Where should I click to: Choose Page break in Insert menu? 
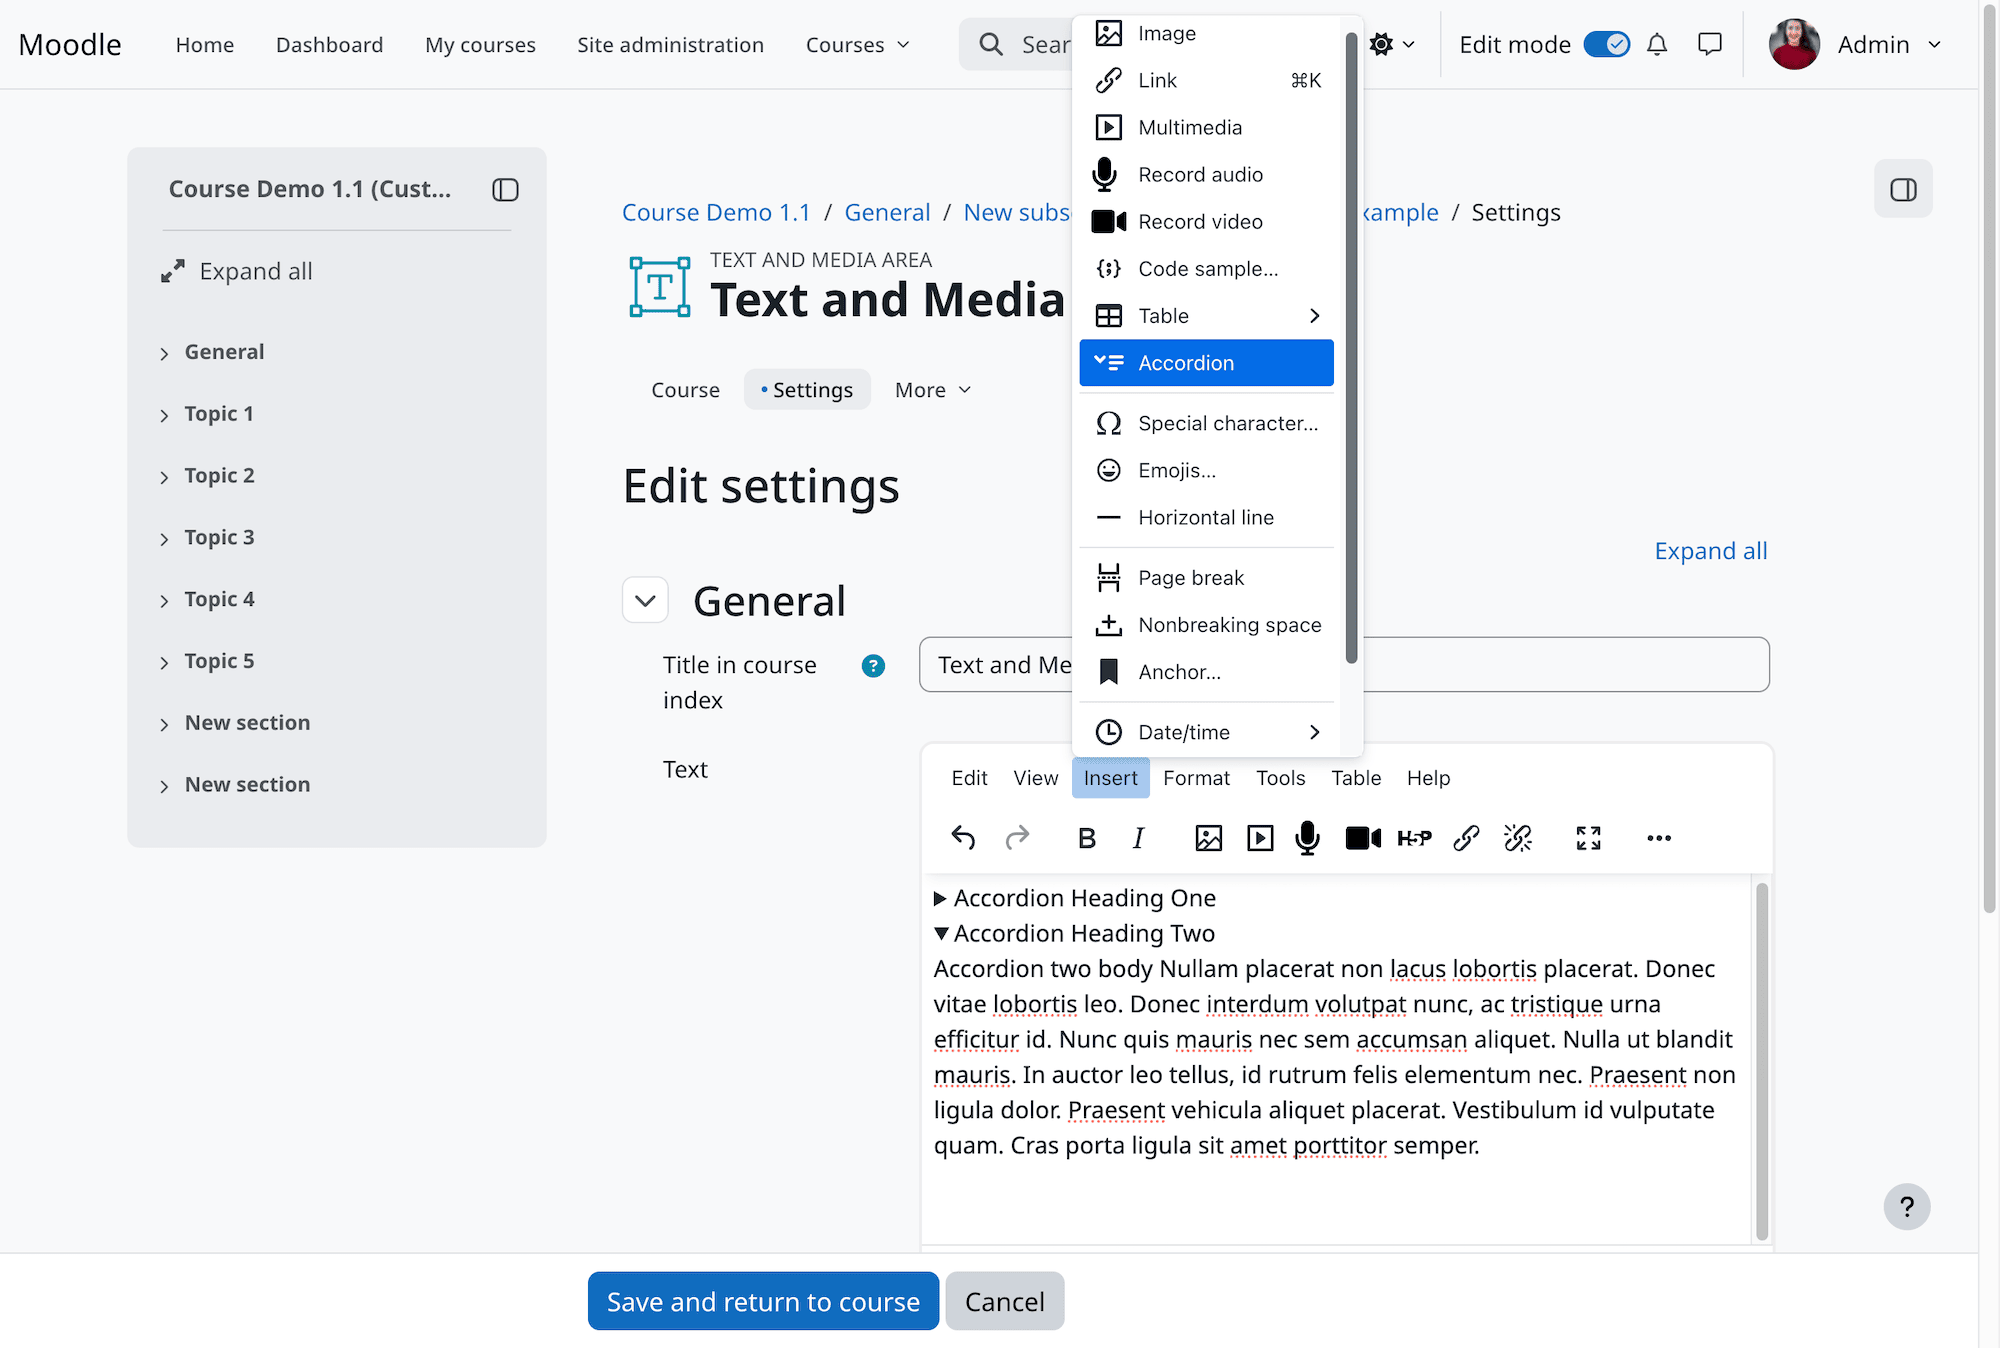coord(1206,578)
